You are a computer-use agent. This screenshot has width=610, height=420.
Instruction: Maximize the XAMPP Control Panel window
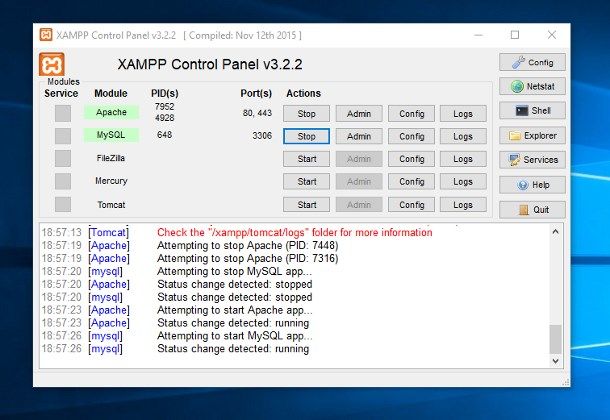coord(515,35)
